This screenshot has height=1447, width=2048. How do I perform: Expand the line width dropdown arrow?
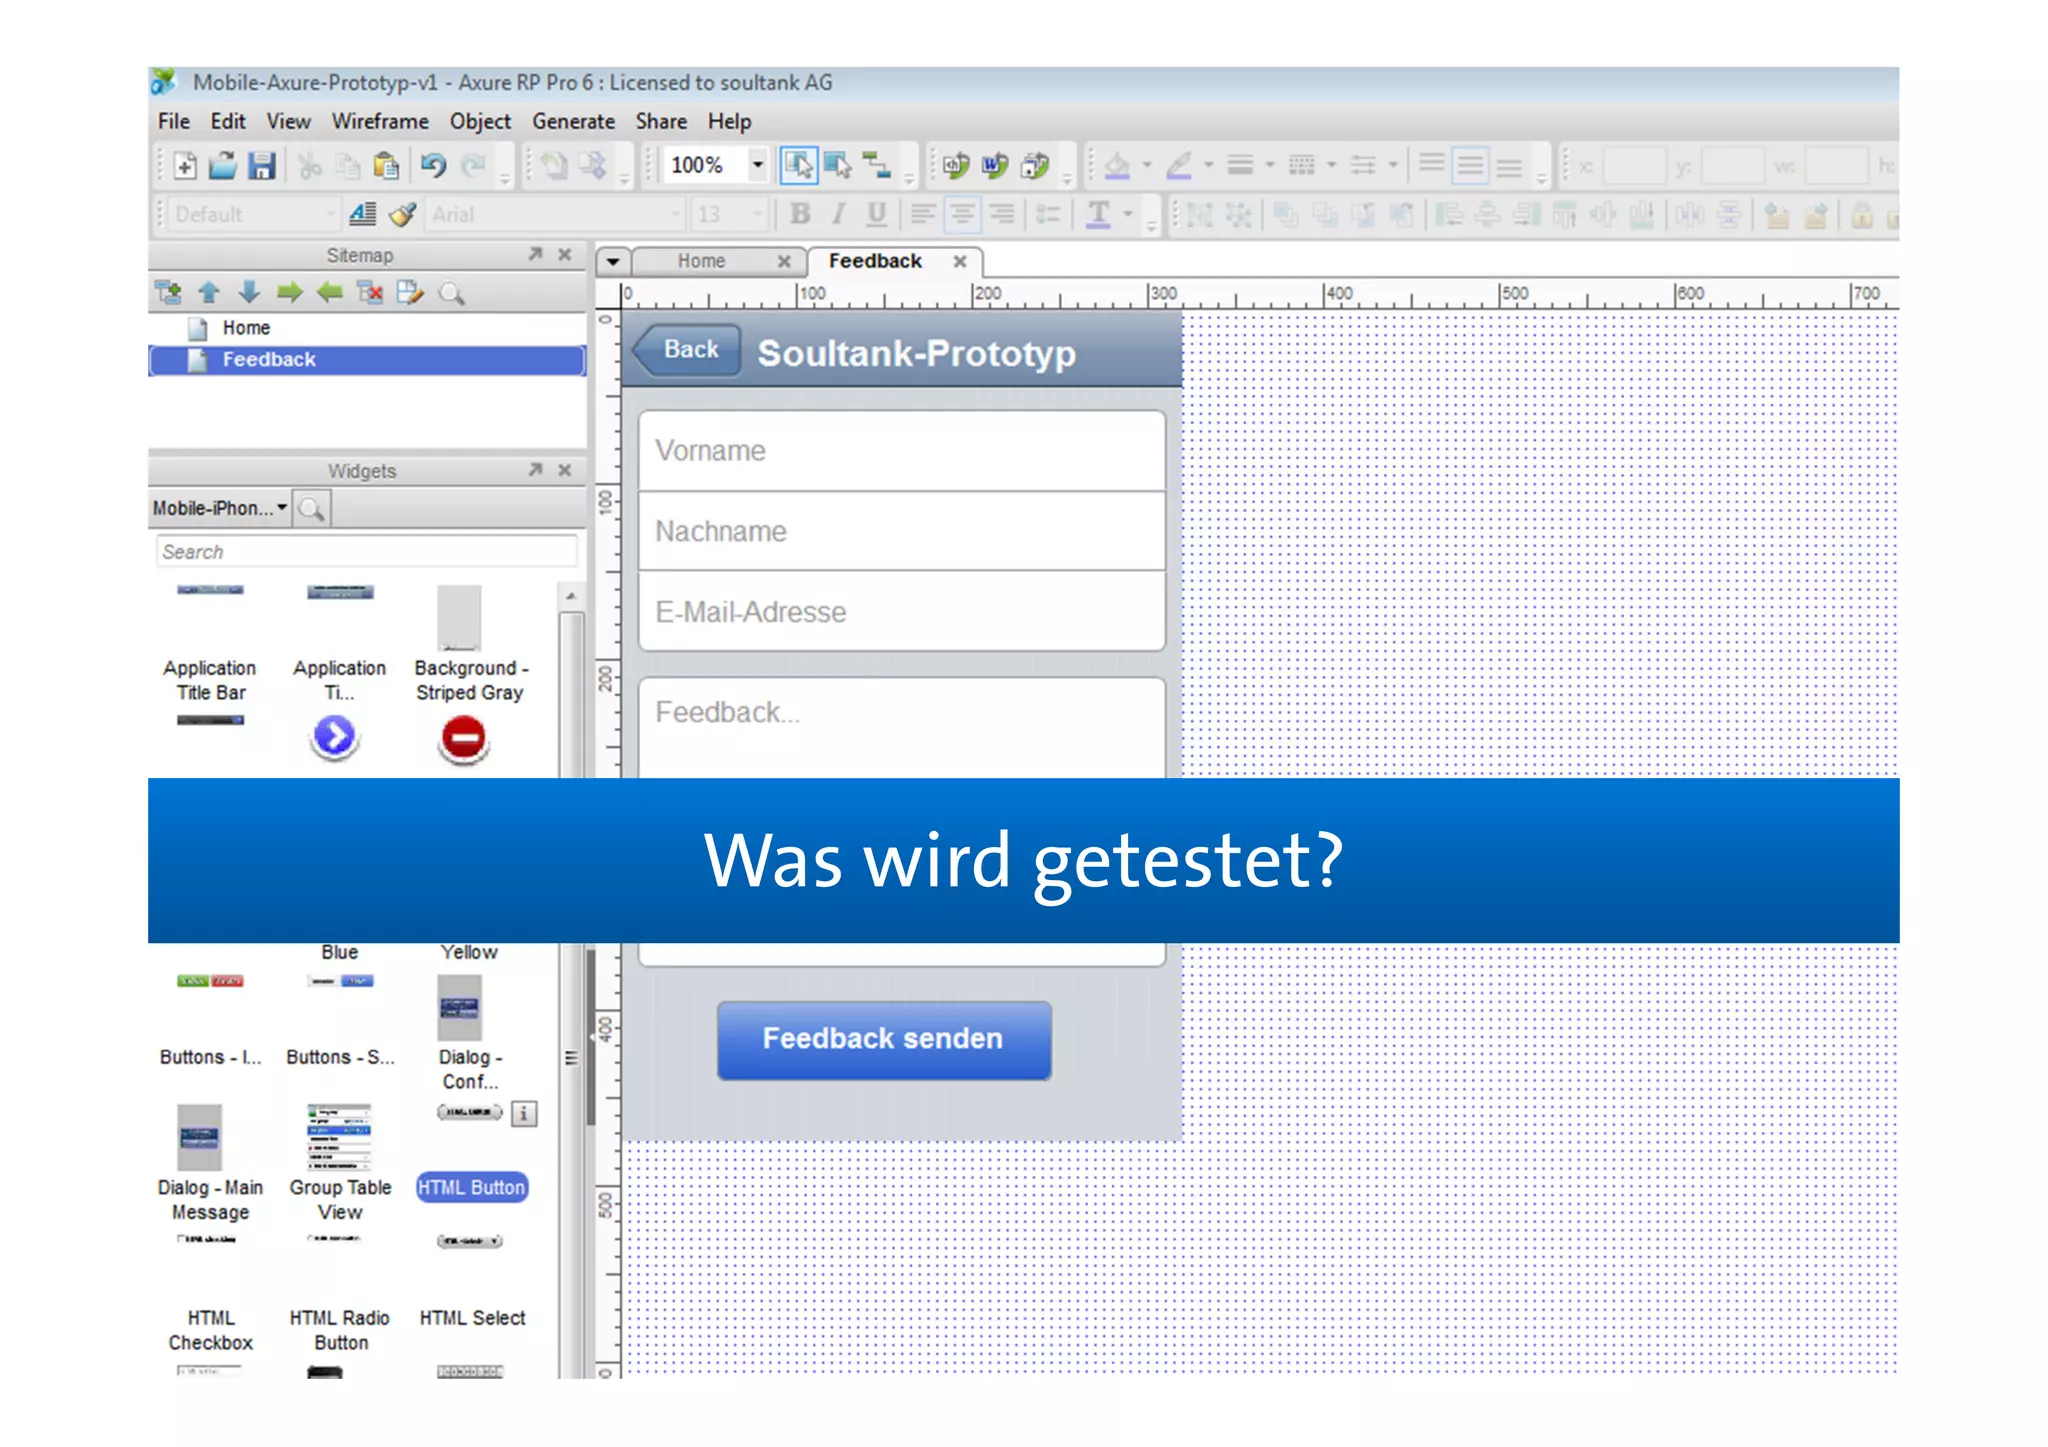click(x=1270, y=165)
